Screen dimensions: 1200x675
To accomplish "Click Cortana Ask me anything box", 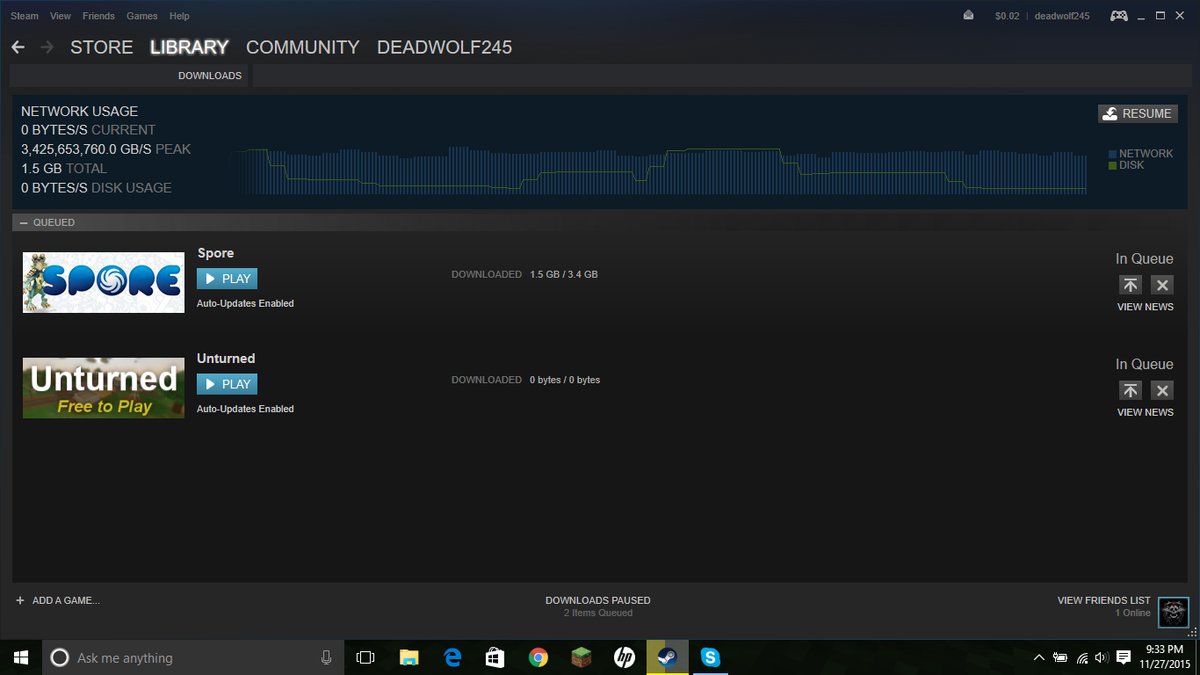I will [192, 657].
